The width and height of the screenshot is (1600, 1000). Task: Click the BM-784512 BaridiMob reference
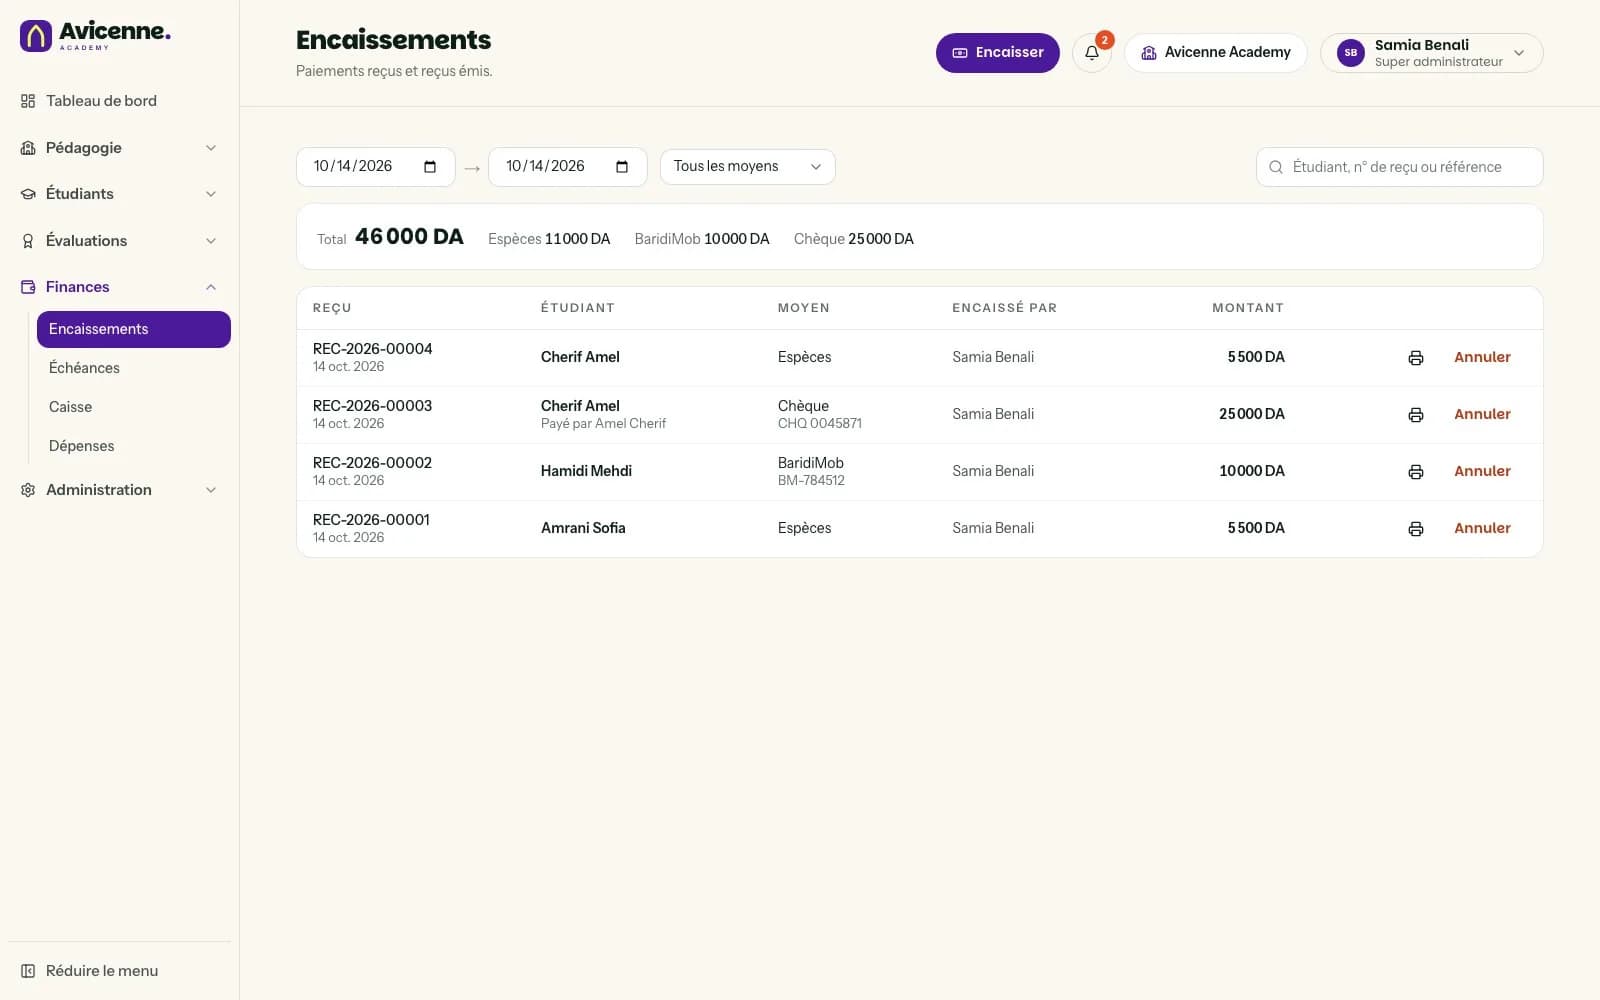[x=811, y=481]
